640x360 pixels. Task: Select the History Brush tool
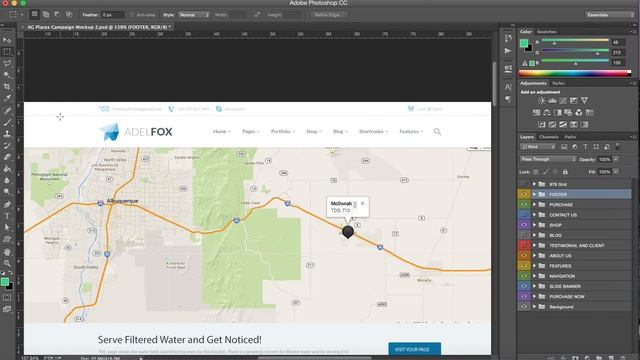(7, 145)
